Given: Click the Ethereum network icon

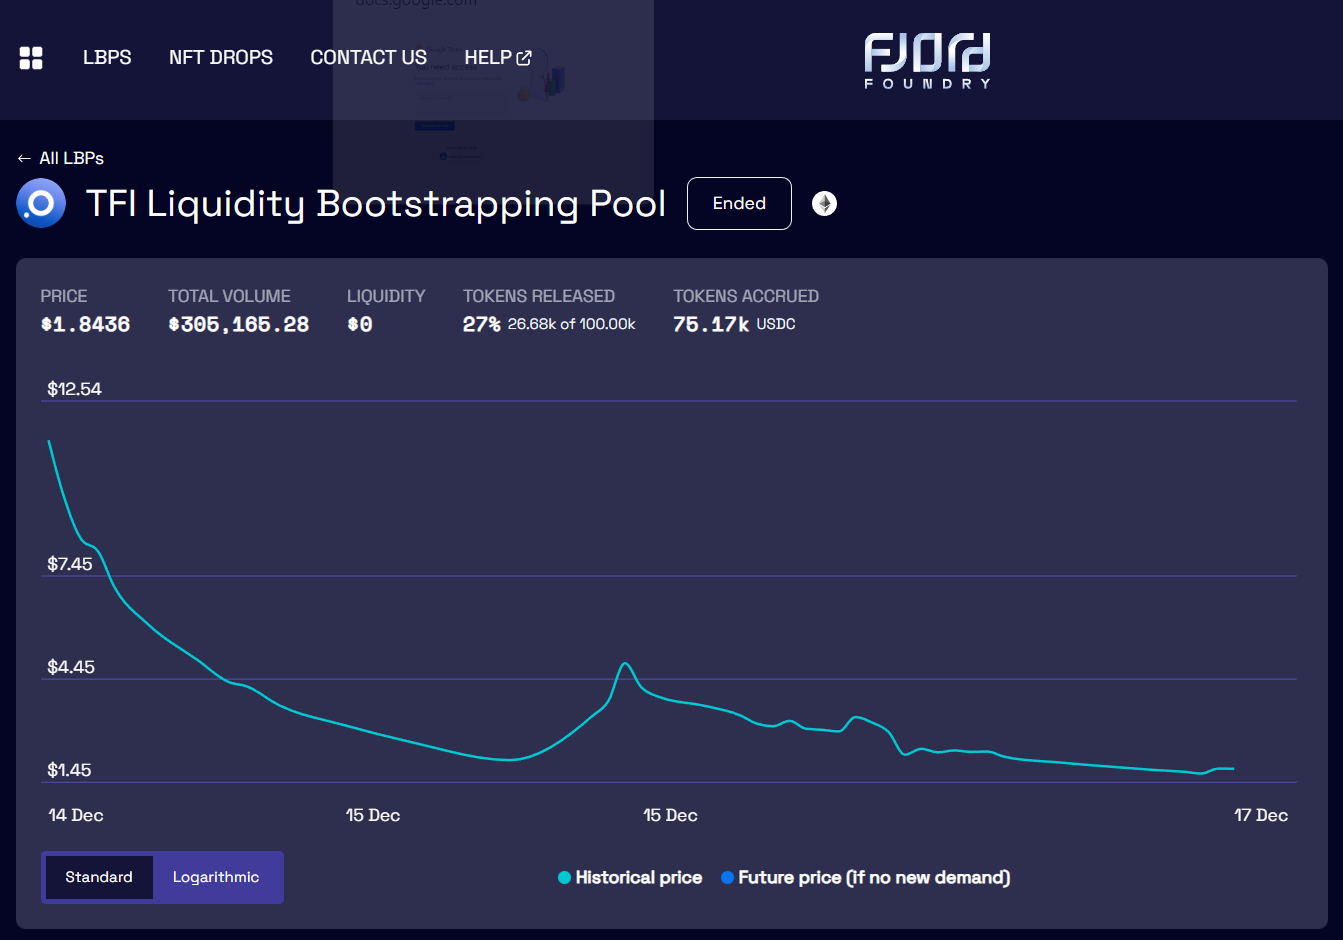Looking at the screenshot, I should [824, 204].
